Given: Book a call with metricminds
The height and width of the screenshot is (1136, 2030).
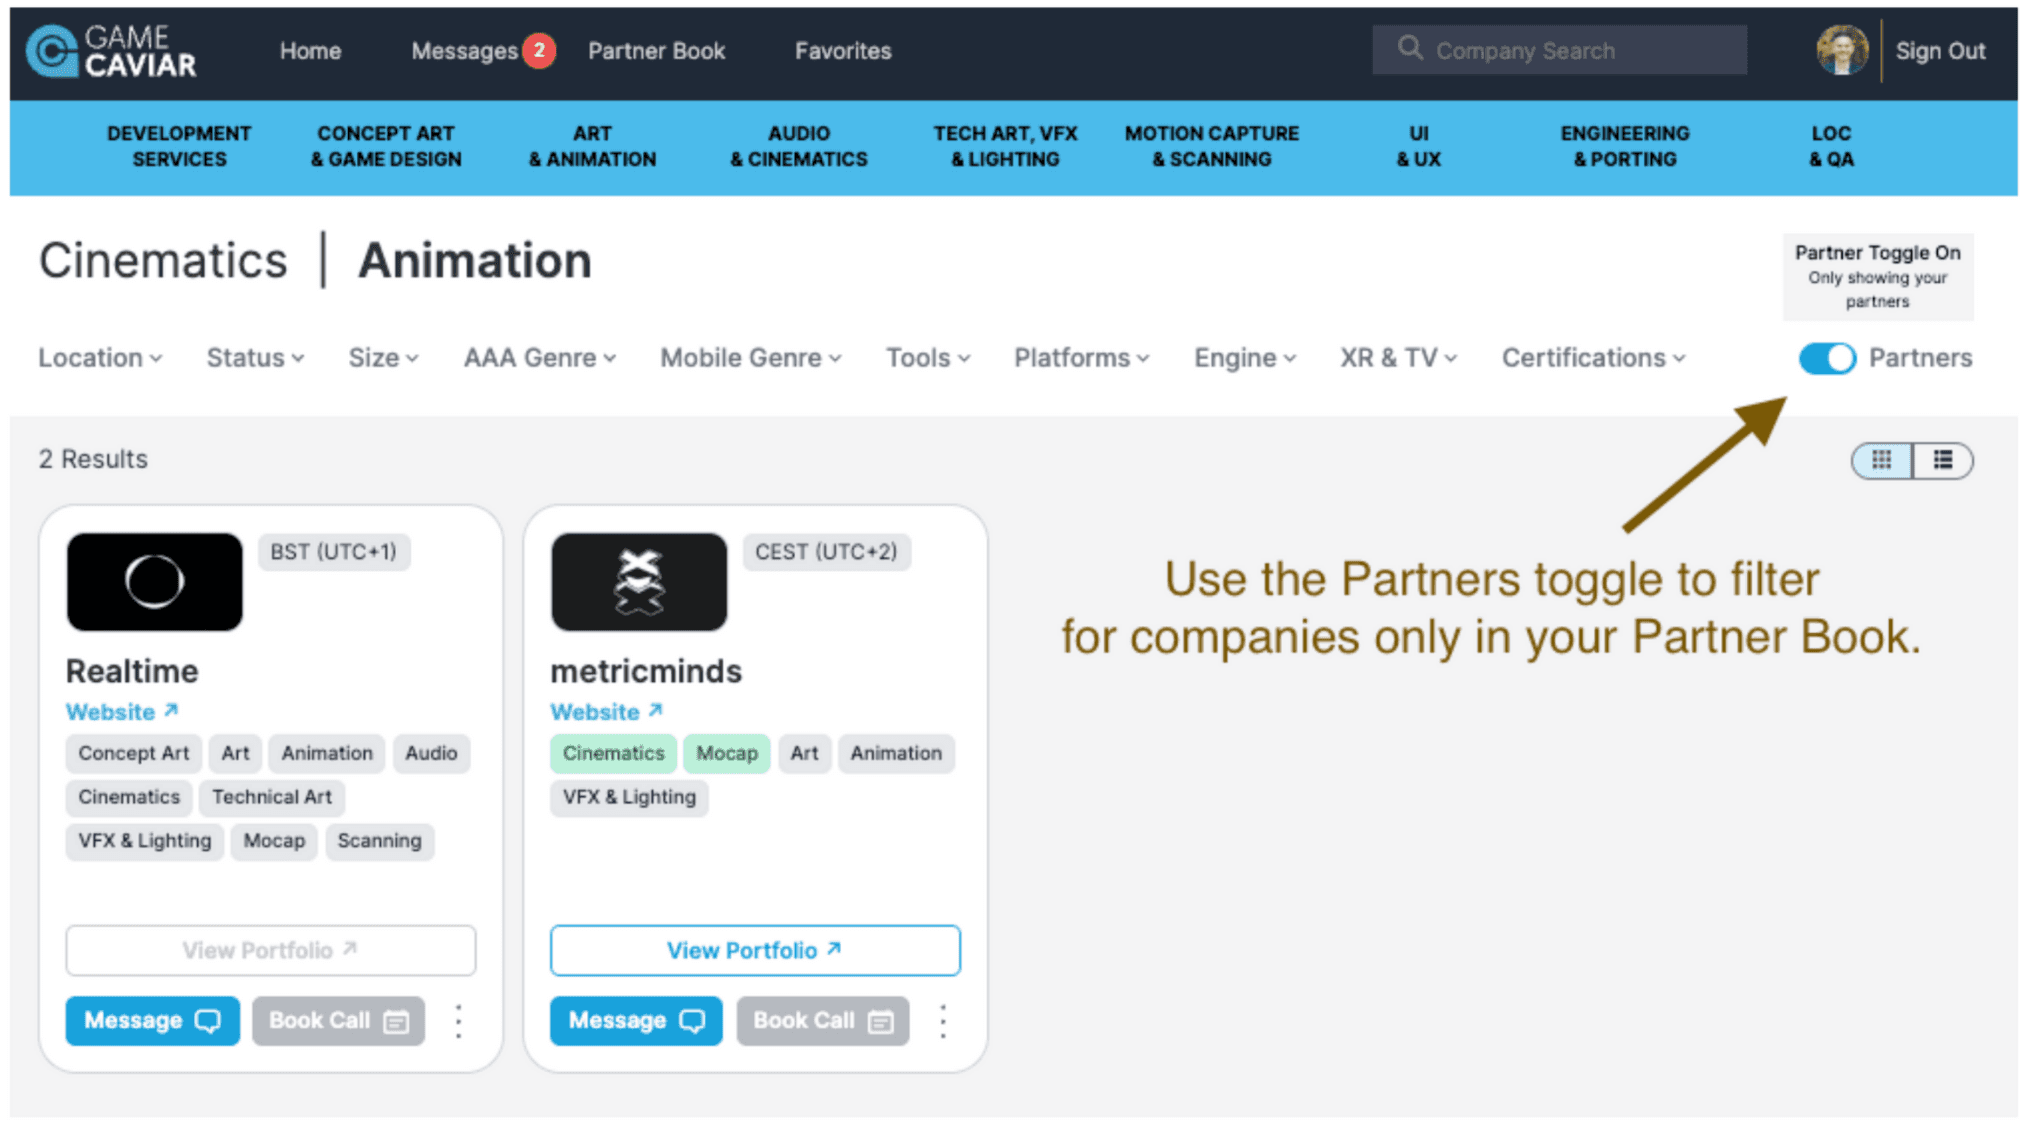Looking at the screenshot, I should tap(823, 1021).
